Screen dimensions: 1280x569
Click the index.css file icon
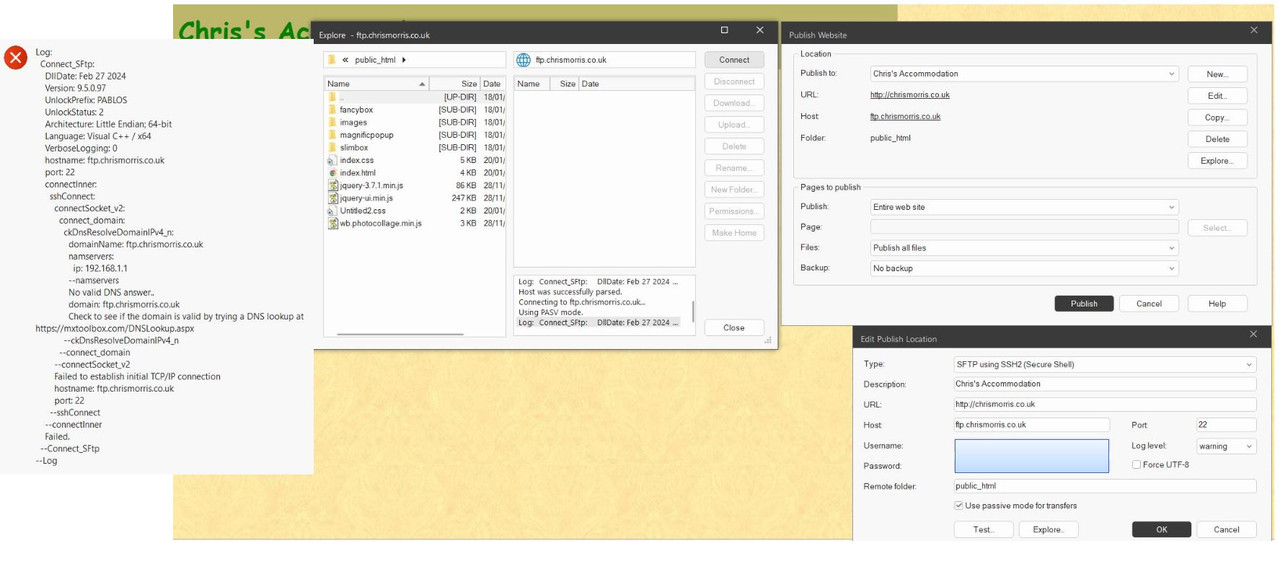coord(332,160)
